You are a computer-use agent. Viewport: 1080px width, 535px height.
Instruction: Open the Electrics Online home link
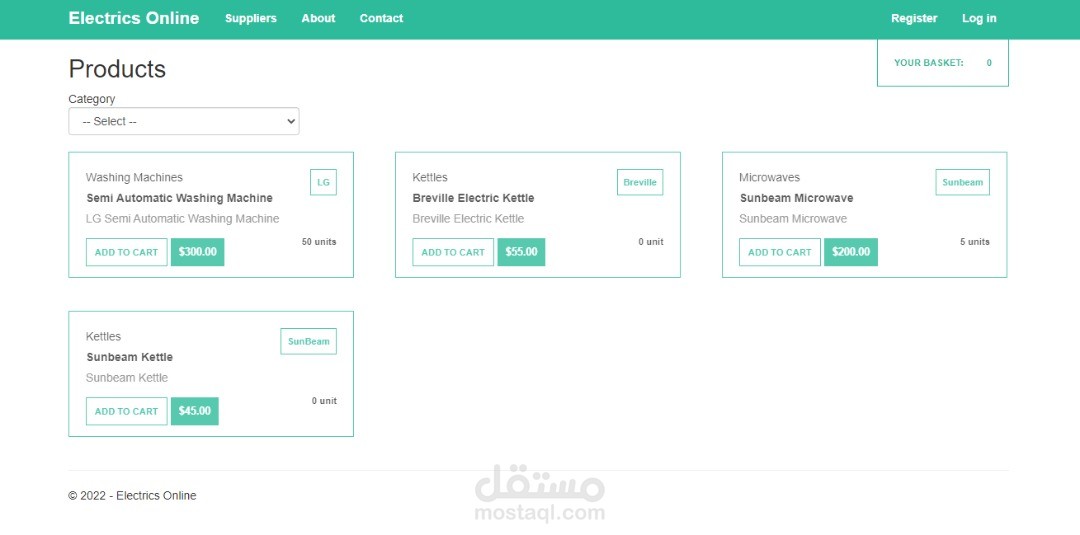click(x=134, y=19)
